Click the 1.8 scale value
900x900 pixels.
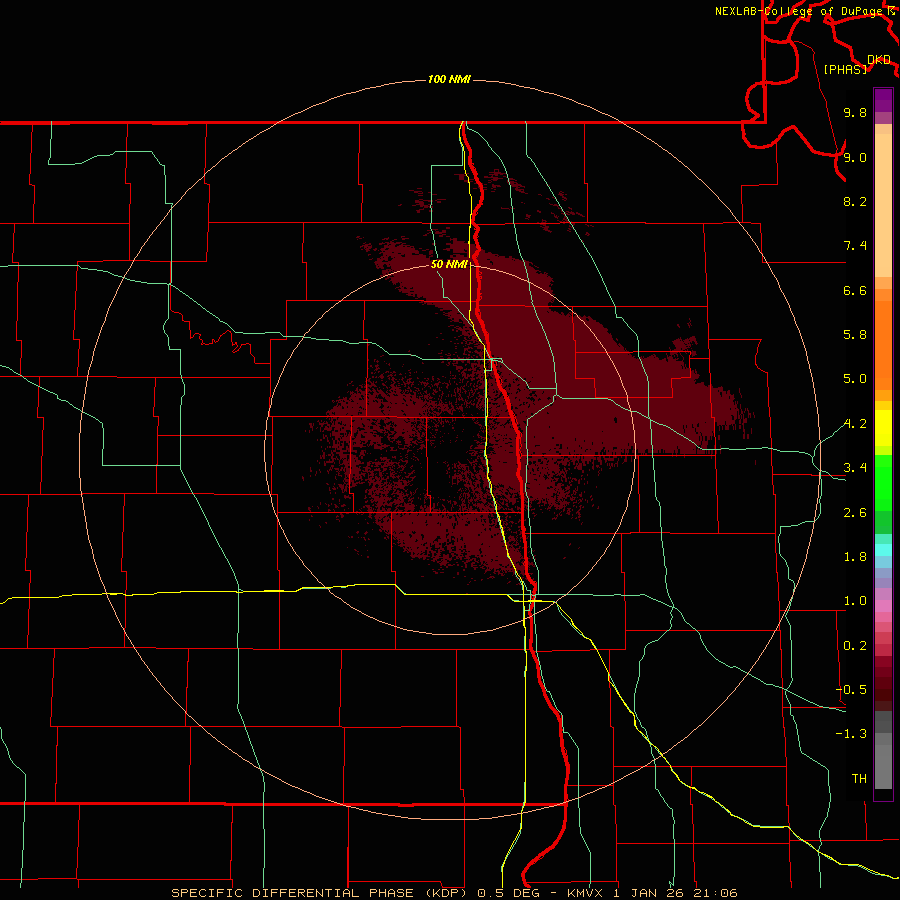[855, 557]
